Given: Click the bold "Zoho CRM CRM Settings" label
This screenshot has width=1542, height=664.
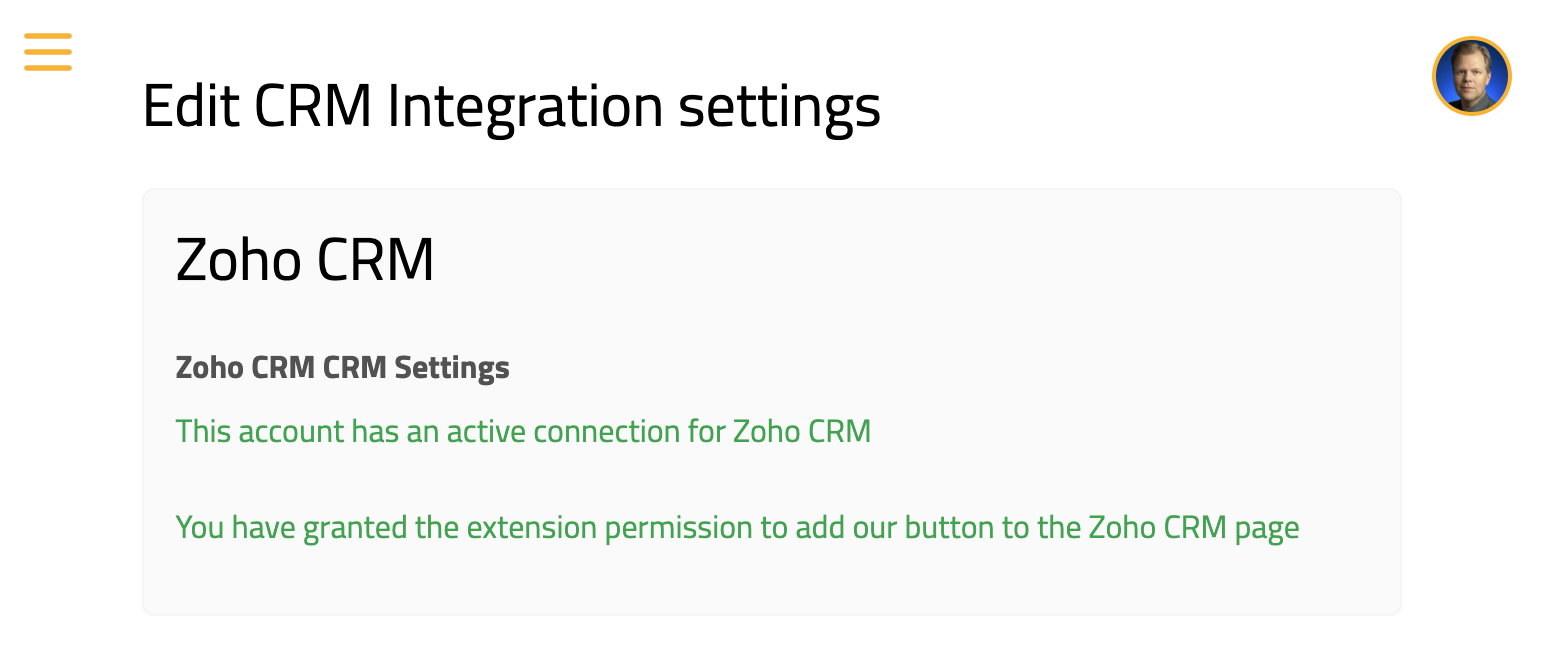Looking at the screenshot, I should pos(342,368).
